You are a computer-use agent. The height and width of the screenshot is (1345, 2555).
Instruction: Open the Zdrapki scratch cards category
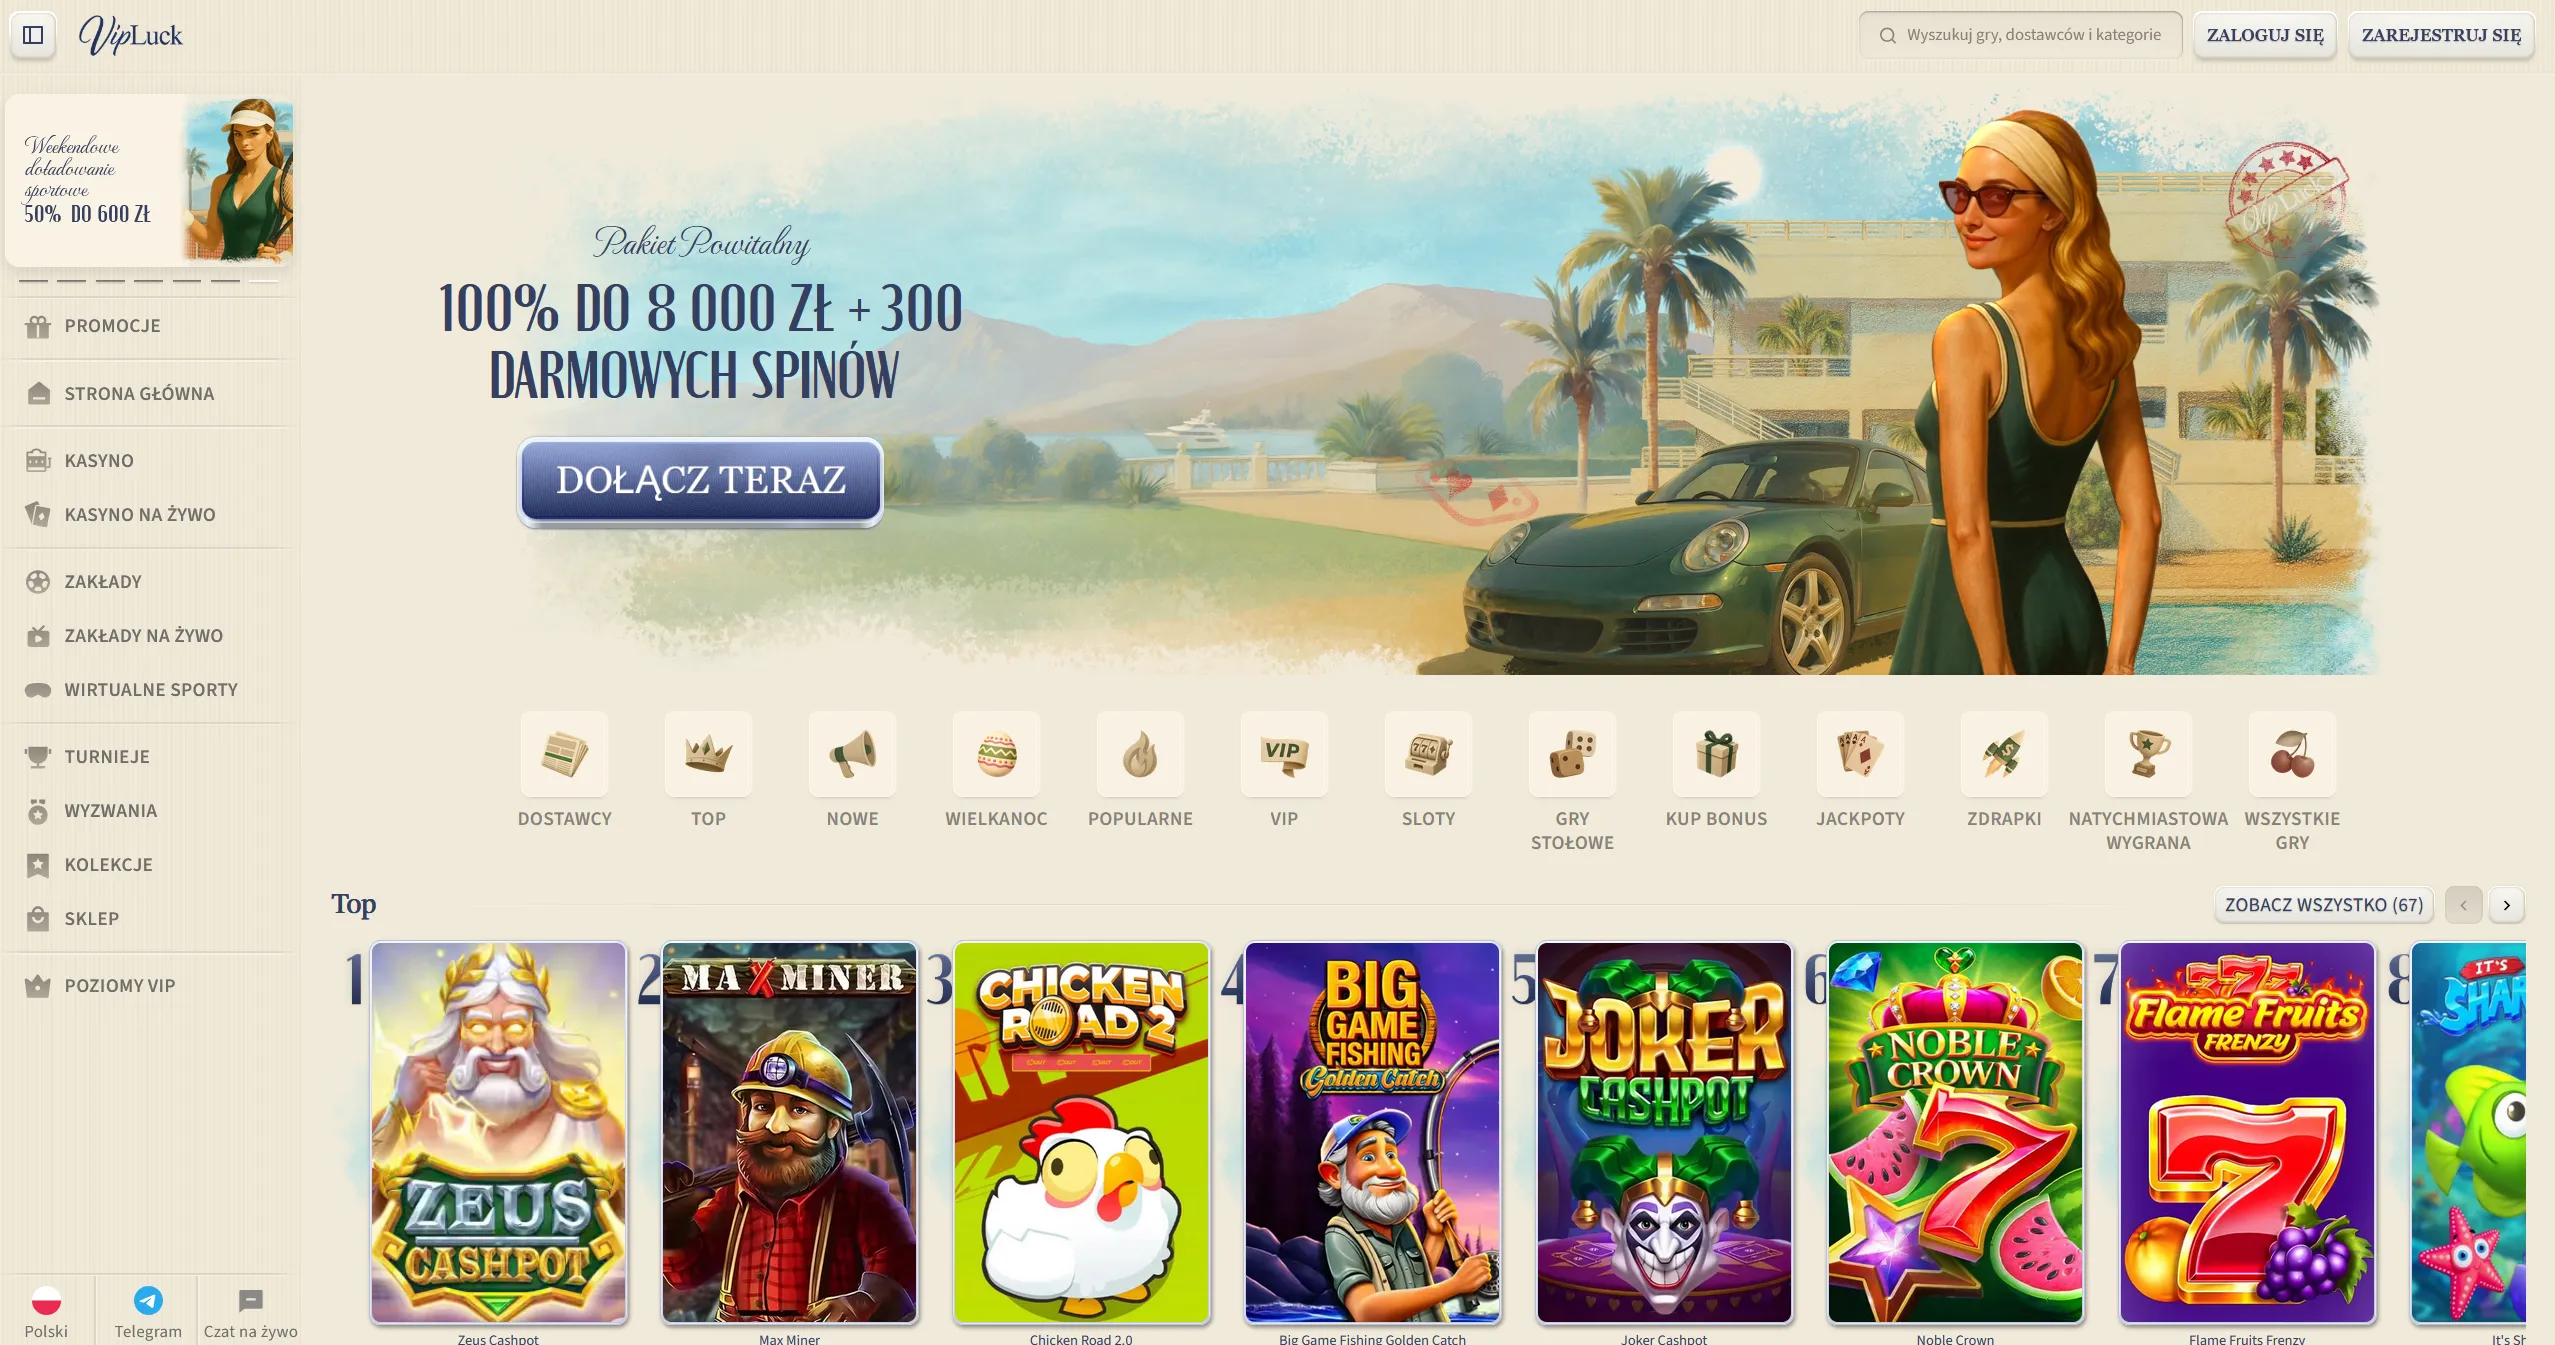pyautogui.click(x=2004, y=754)
